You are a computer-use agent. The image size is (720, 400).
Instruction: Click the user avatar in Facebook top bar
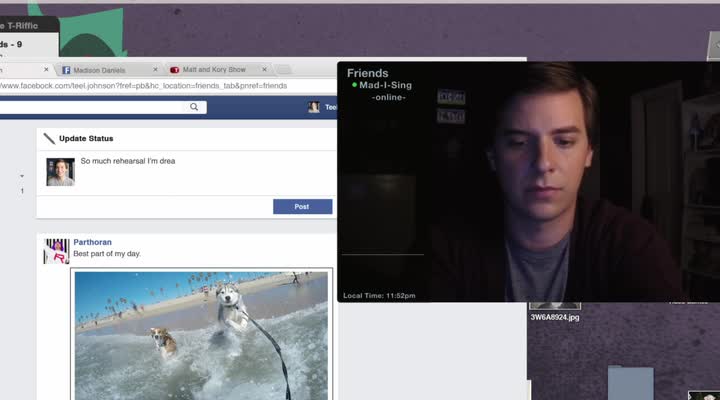coord(314,107)
